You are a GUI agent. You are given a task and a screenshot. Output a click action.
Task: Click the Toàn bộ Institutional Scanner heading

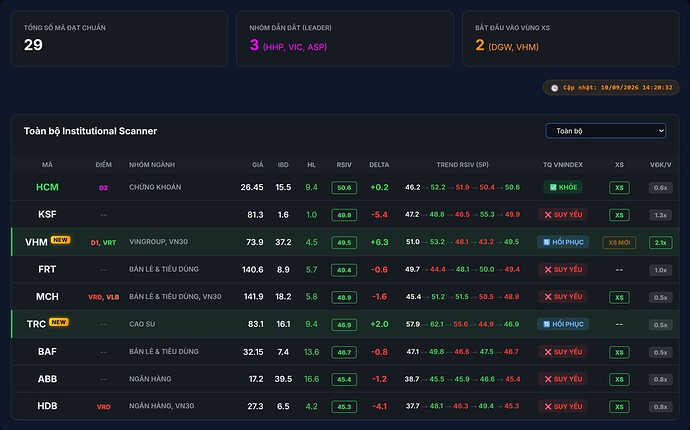[90, 131]
